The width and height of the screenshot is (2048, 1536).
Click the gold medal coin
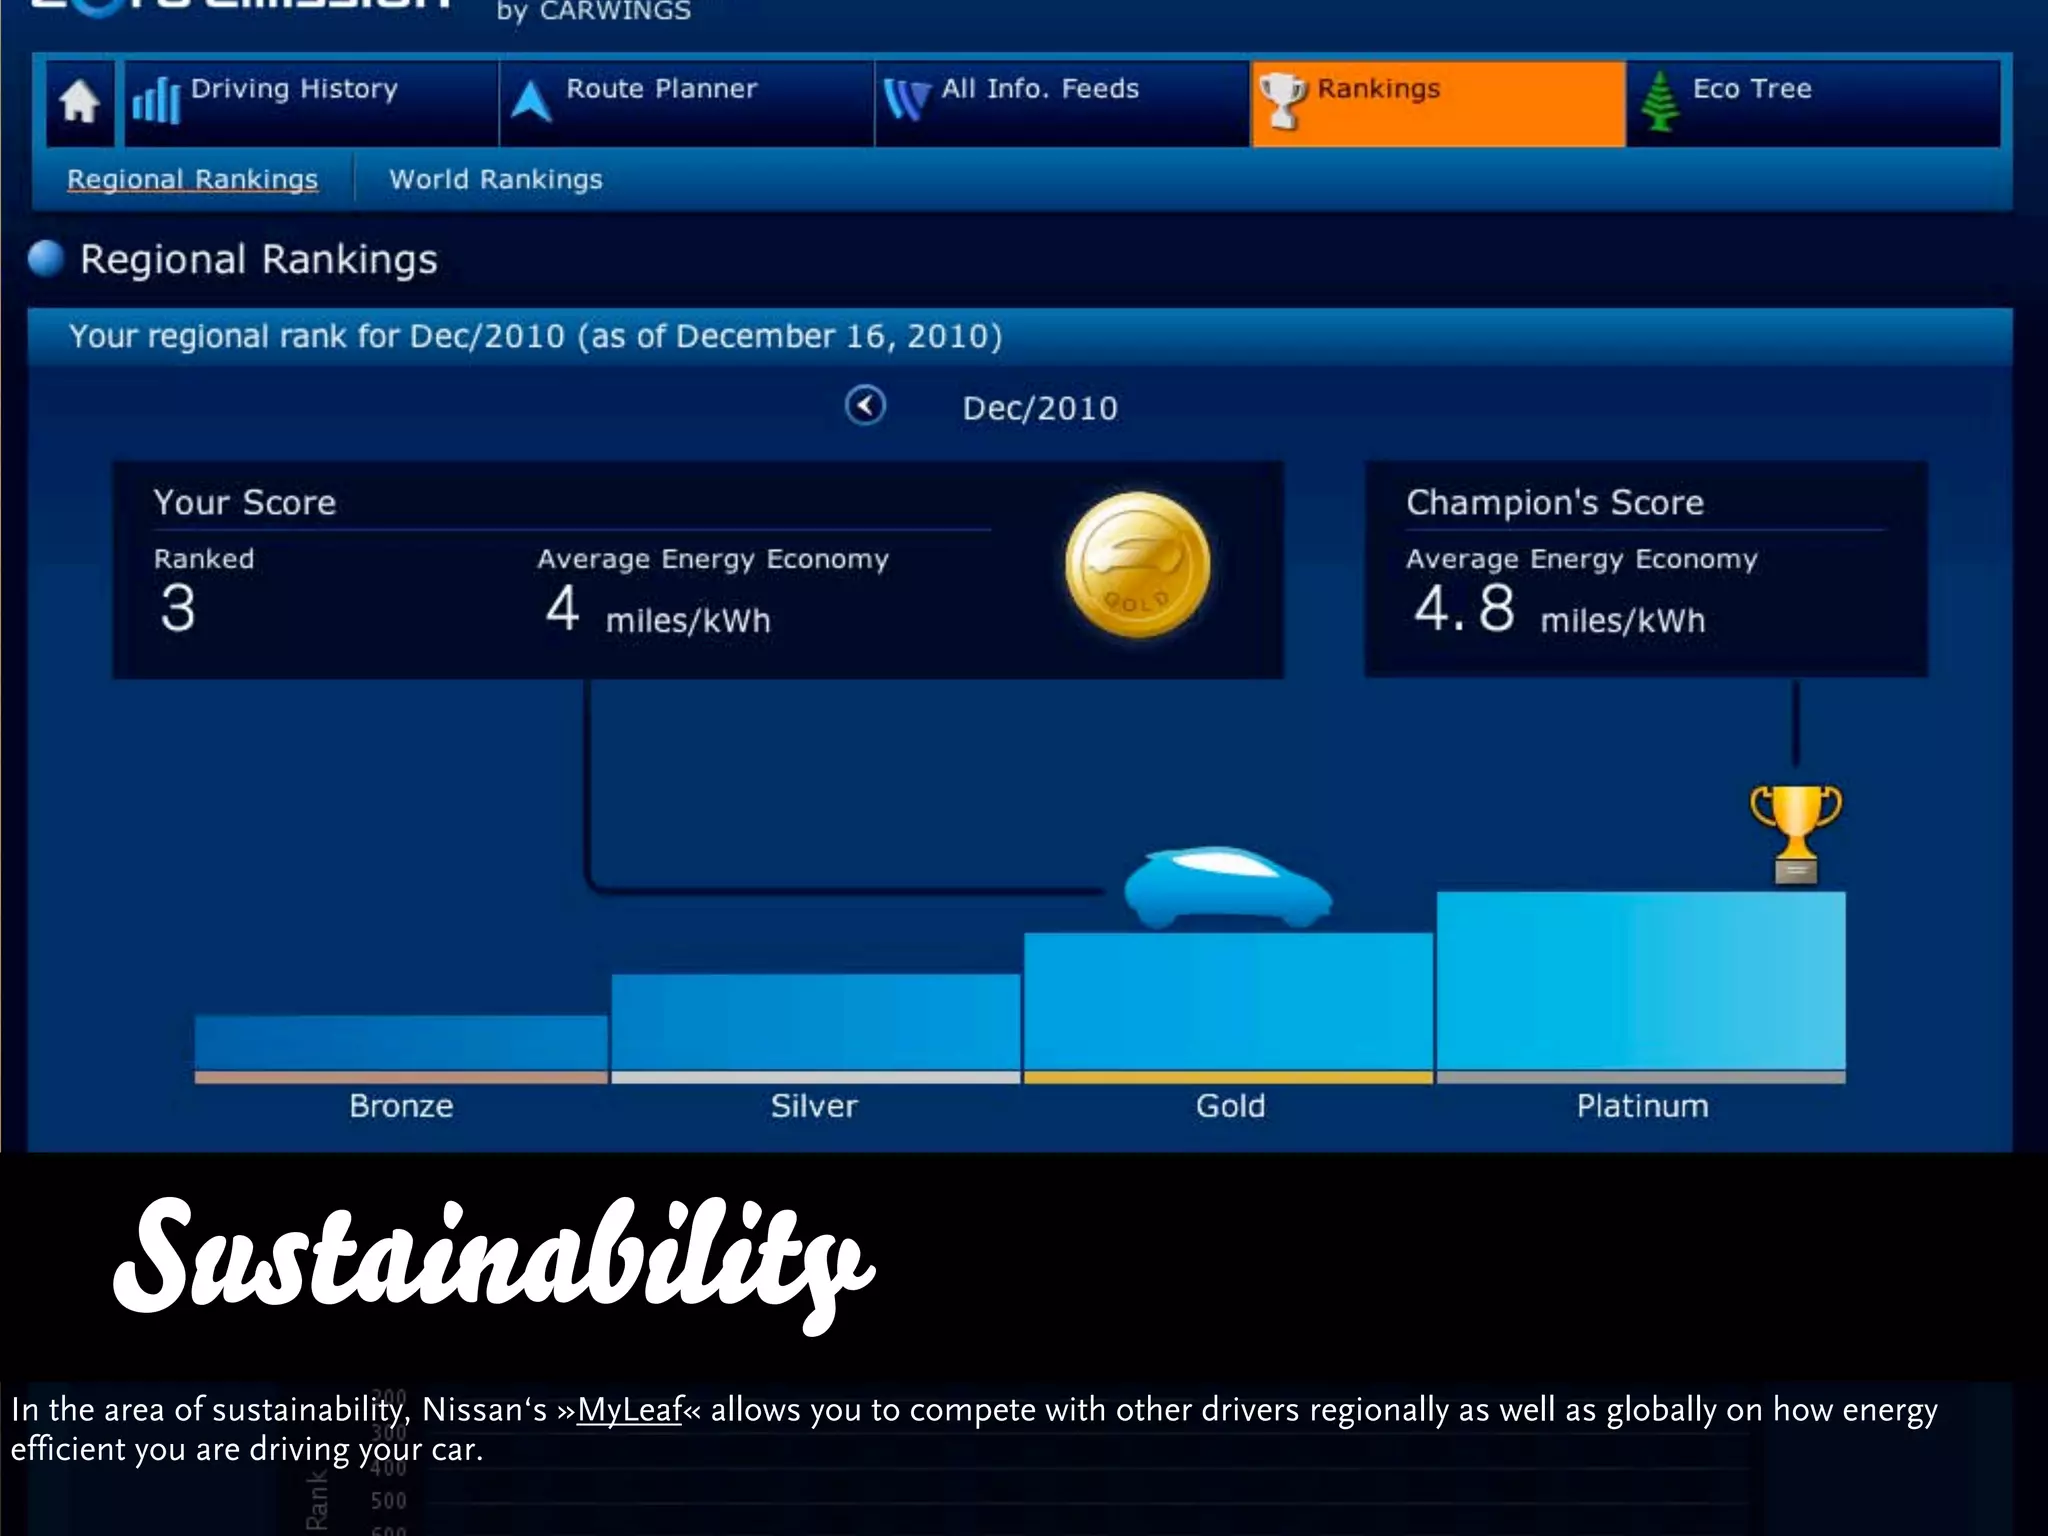point(1137,565)
